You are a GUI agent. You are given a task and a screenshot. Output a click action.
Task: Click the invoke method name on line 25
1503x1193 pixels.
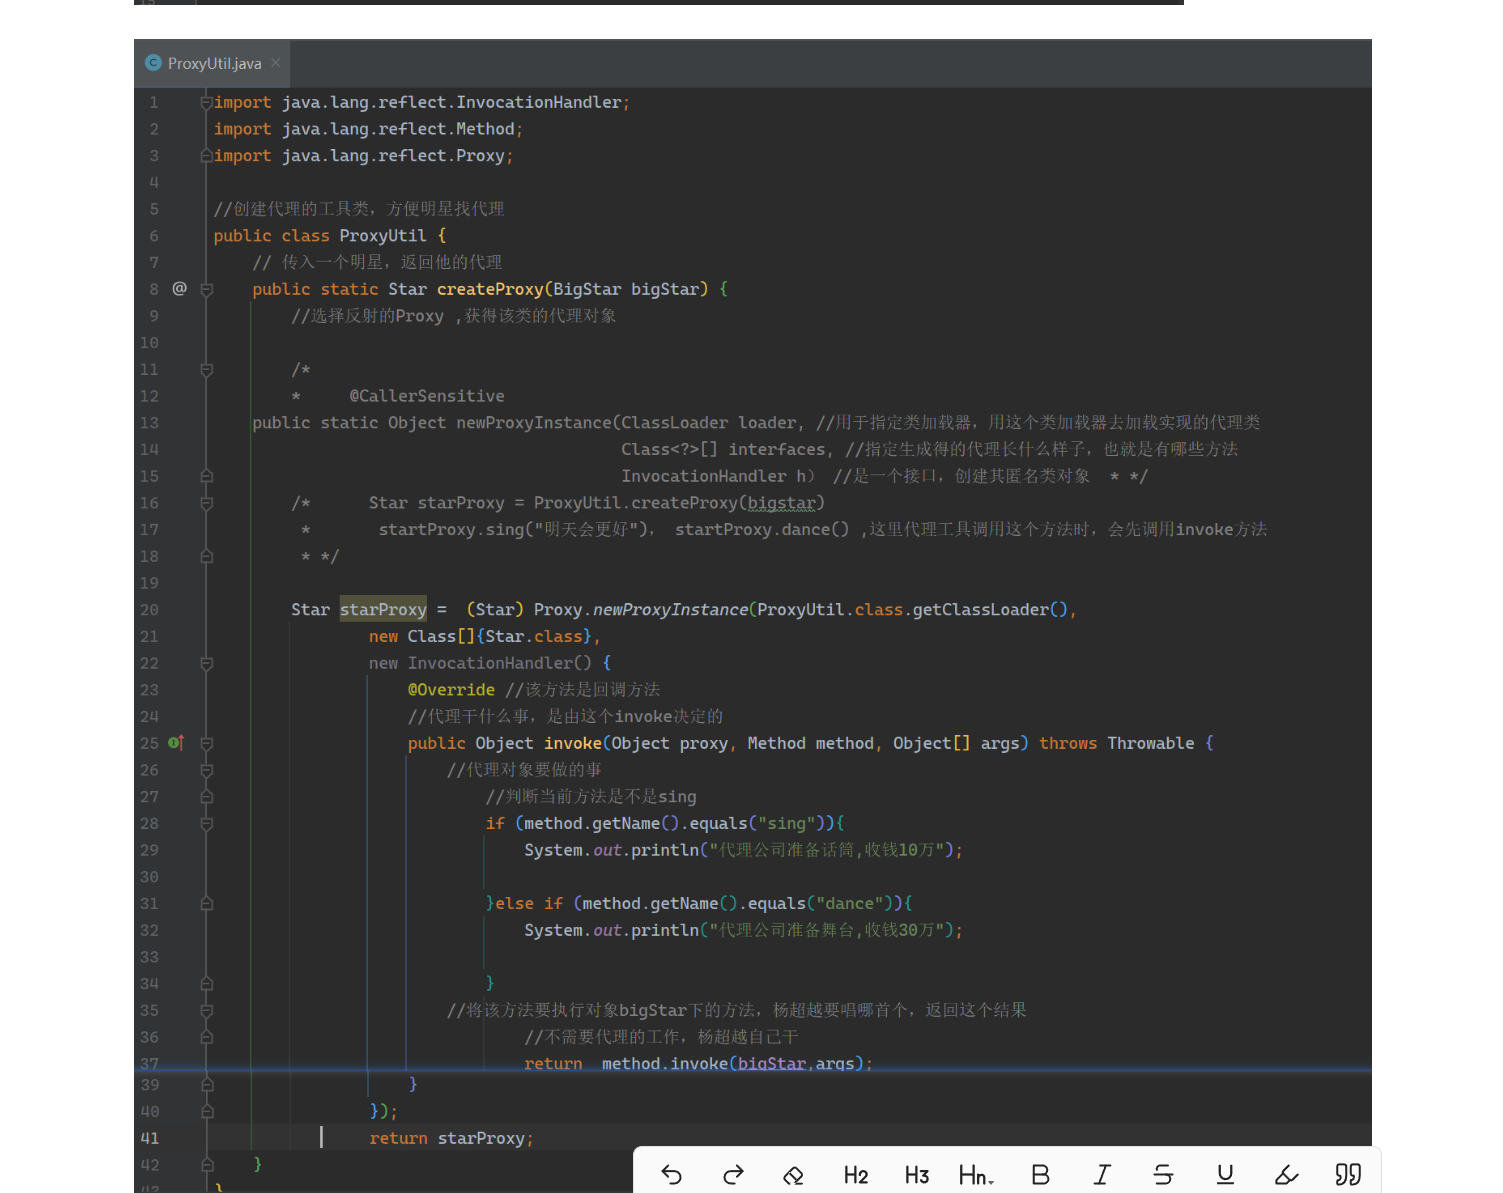coord(573,743)
